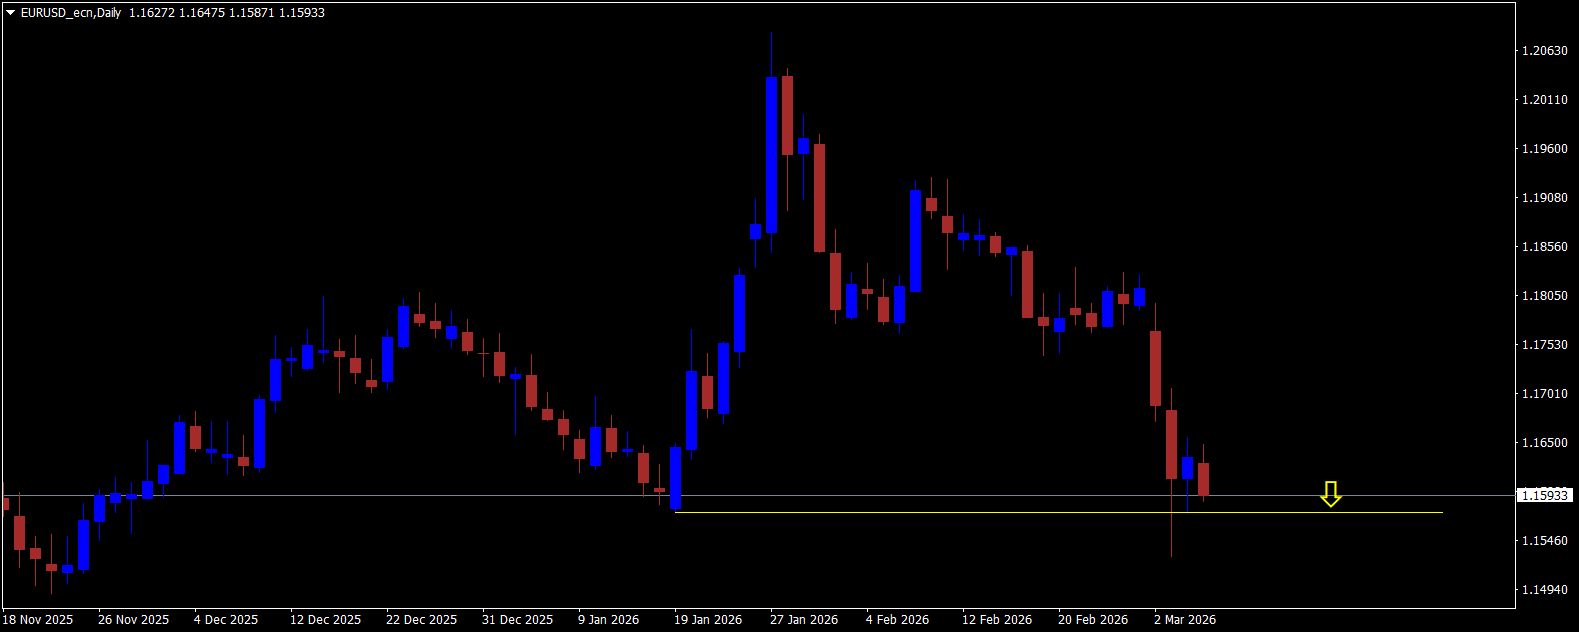Click the EURUSD_ecn,Daily chart title

[x=71, y=13]
